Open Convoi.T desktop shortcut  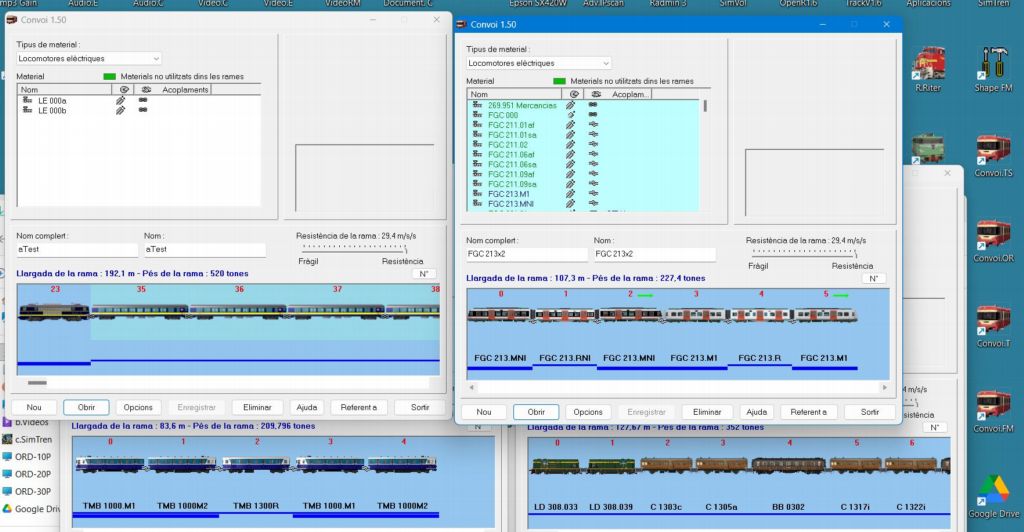coord(993,326)
